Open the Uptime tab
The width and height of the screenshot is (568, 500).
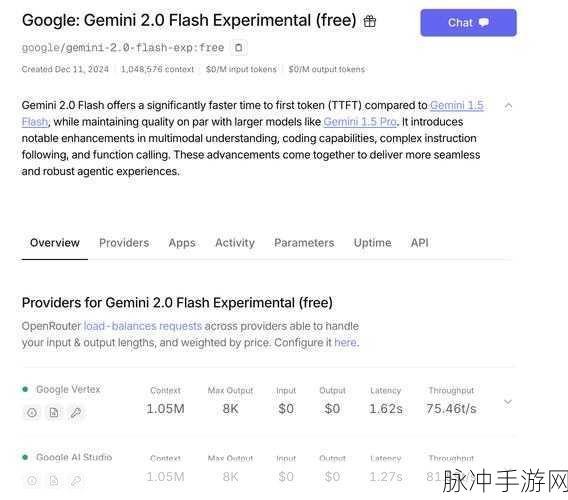(372, 243)
